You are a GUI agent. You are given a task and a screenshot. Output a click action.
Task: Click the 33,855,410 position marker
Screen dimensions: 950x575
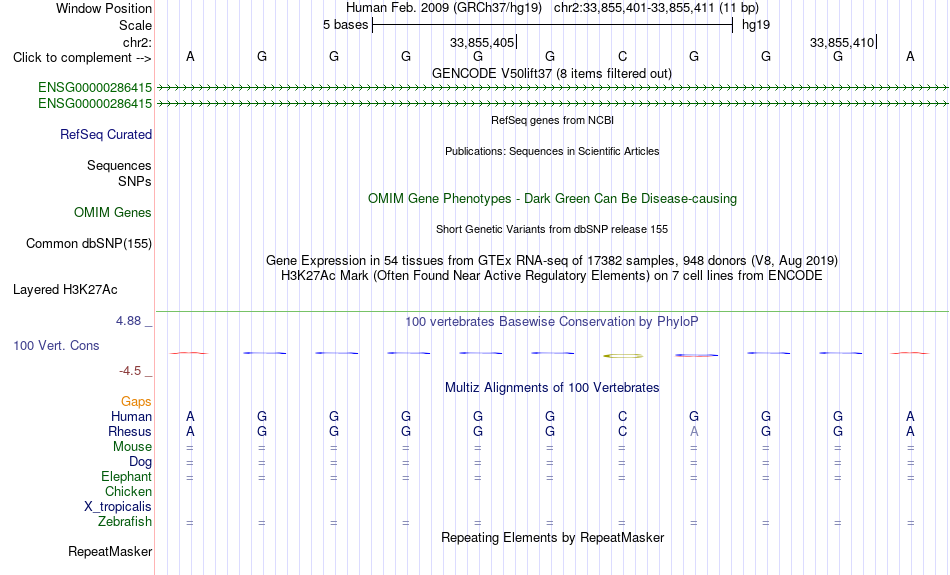tap(842, 42)
